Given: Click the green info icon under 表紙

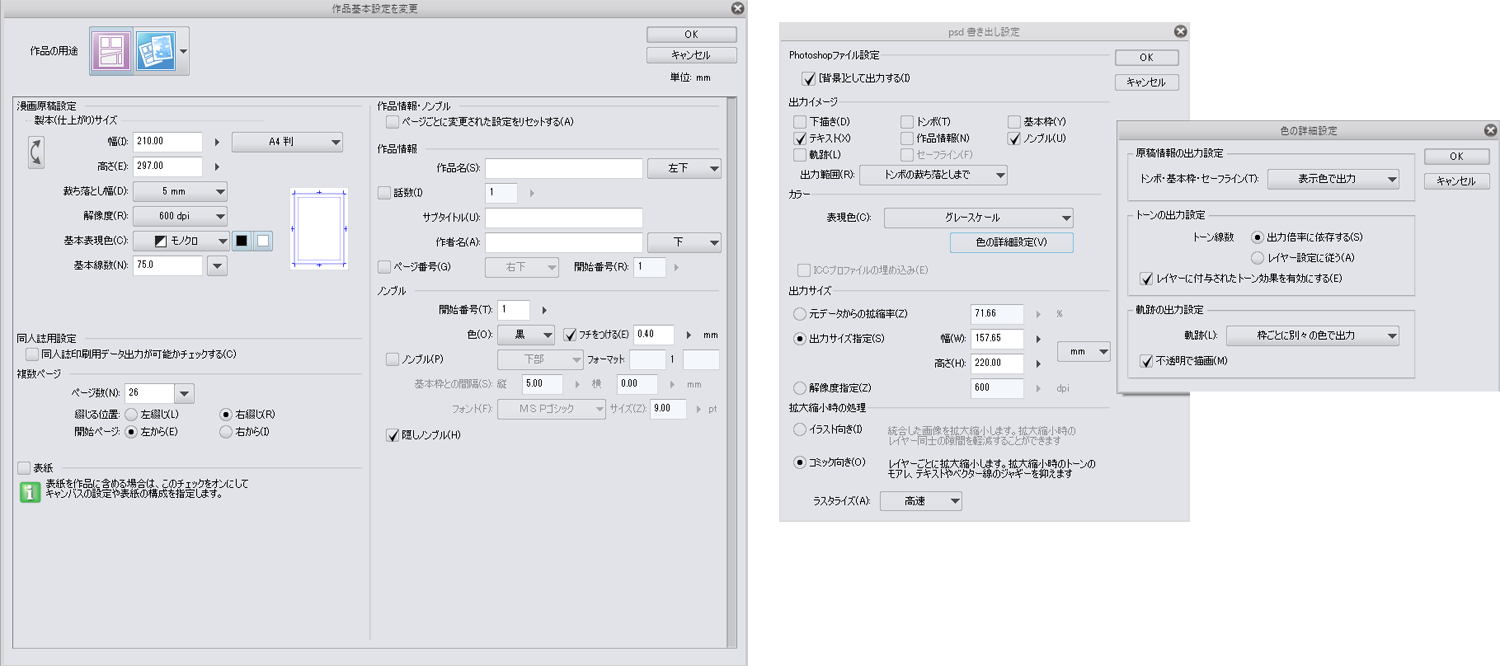Looking at the screenshot, I should pyautogui.click(x=30, y=490).
